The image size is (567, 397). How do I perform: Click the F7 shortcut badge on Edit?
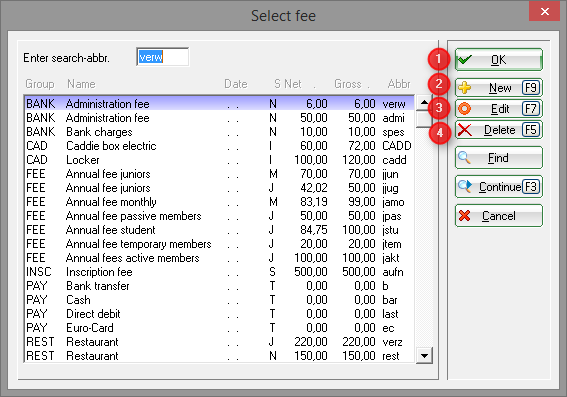[530, 108]
